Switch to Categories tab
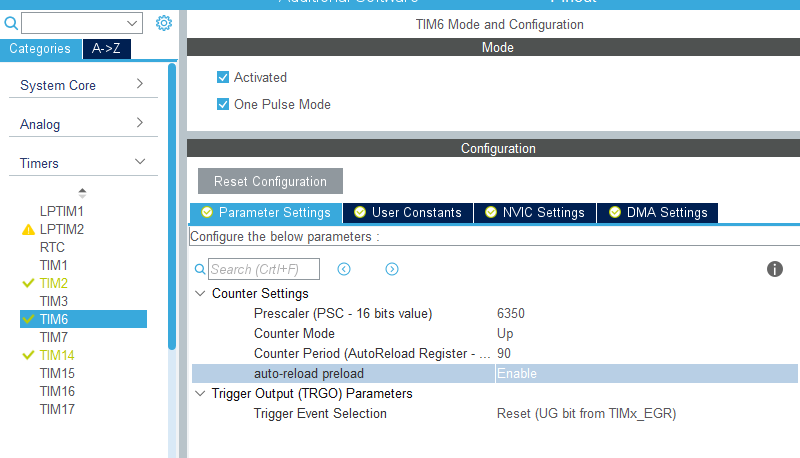This screenshot has width=800, height=458. (40, 49)
